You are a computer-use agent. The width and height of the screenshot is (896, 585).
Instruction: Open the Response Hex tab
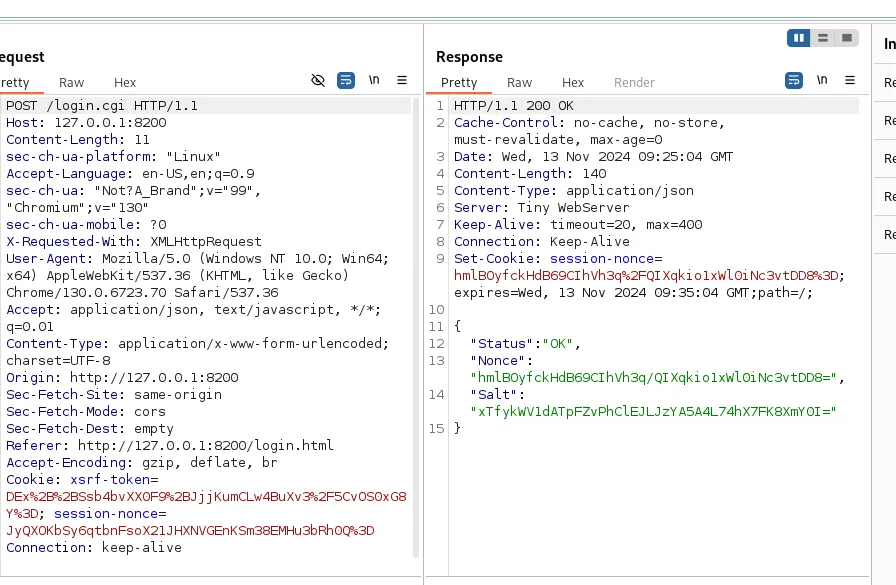(573, 83)
